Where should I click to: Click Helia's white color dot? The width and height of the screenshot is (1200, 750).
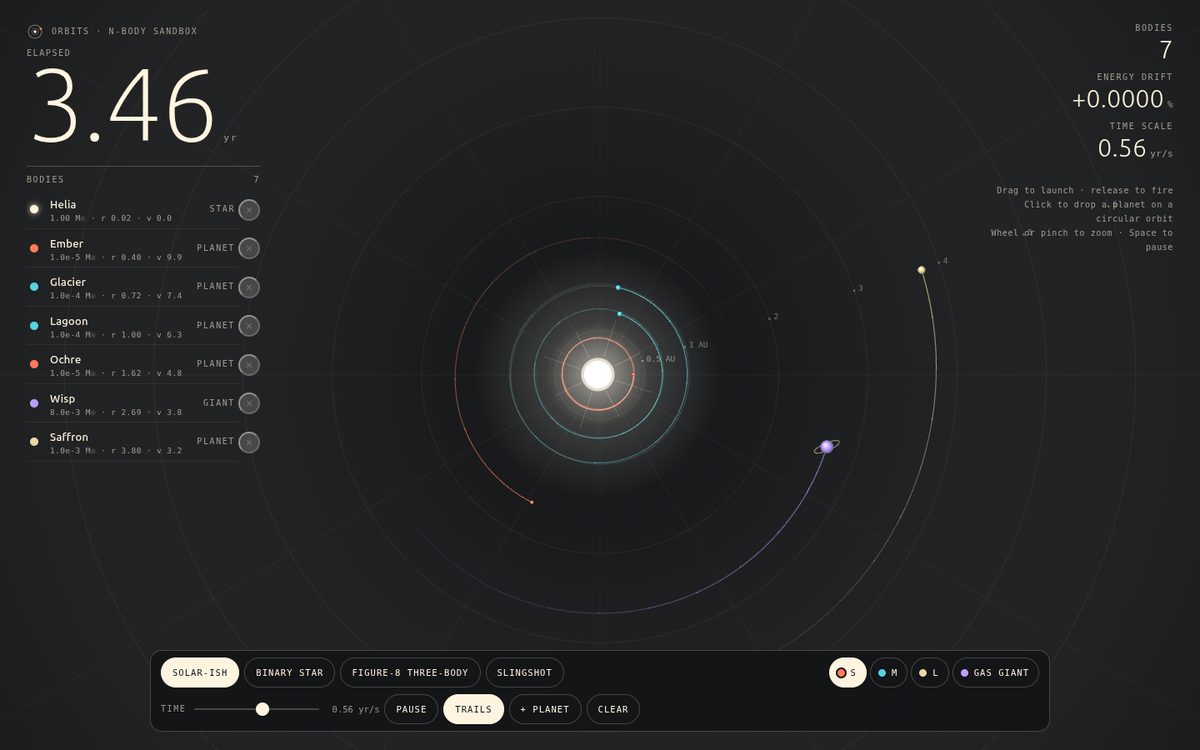pos(34,209)
